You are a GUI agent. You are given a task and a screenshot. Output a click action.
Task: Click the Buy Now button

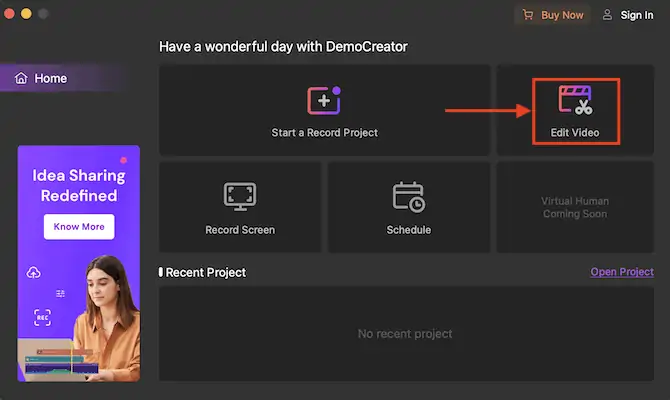[x=552, y=15]
